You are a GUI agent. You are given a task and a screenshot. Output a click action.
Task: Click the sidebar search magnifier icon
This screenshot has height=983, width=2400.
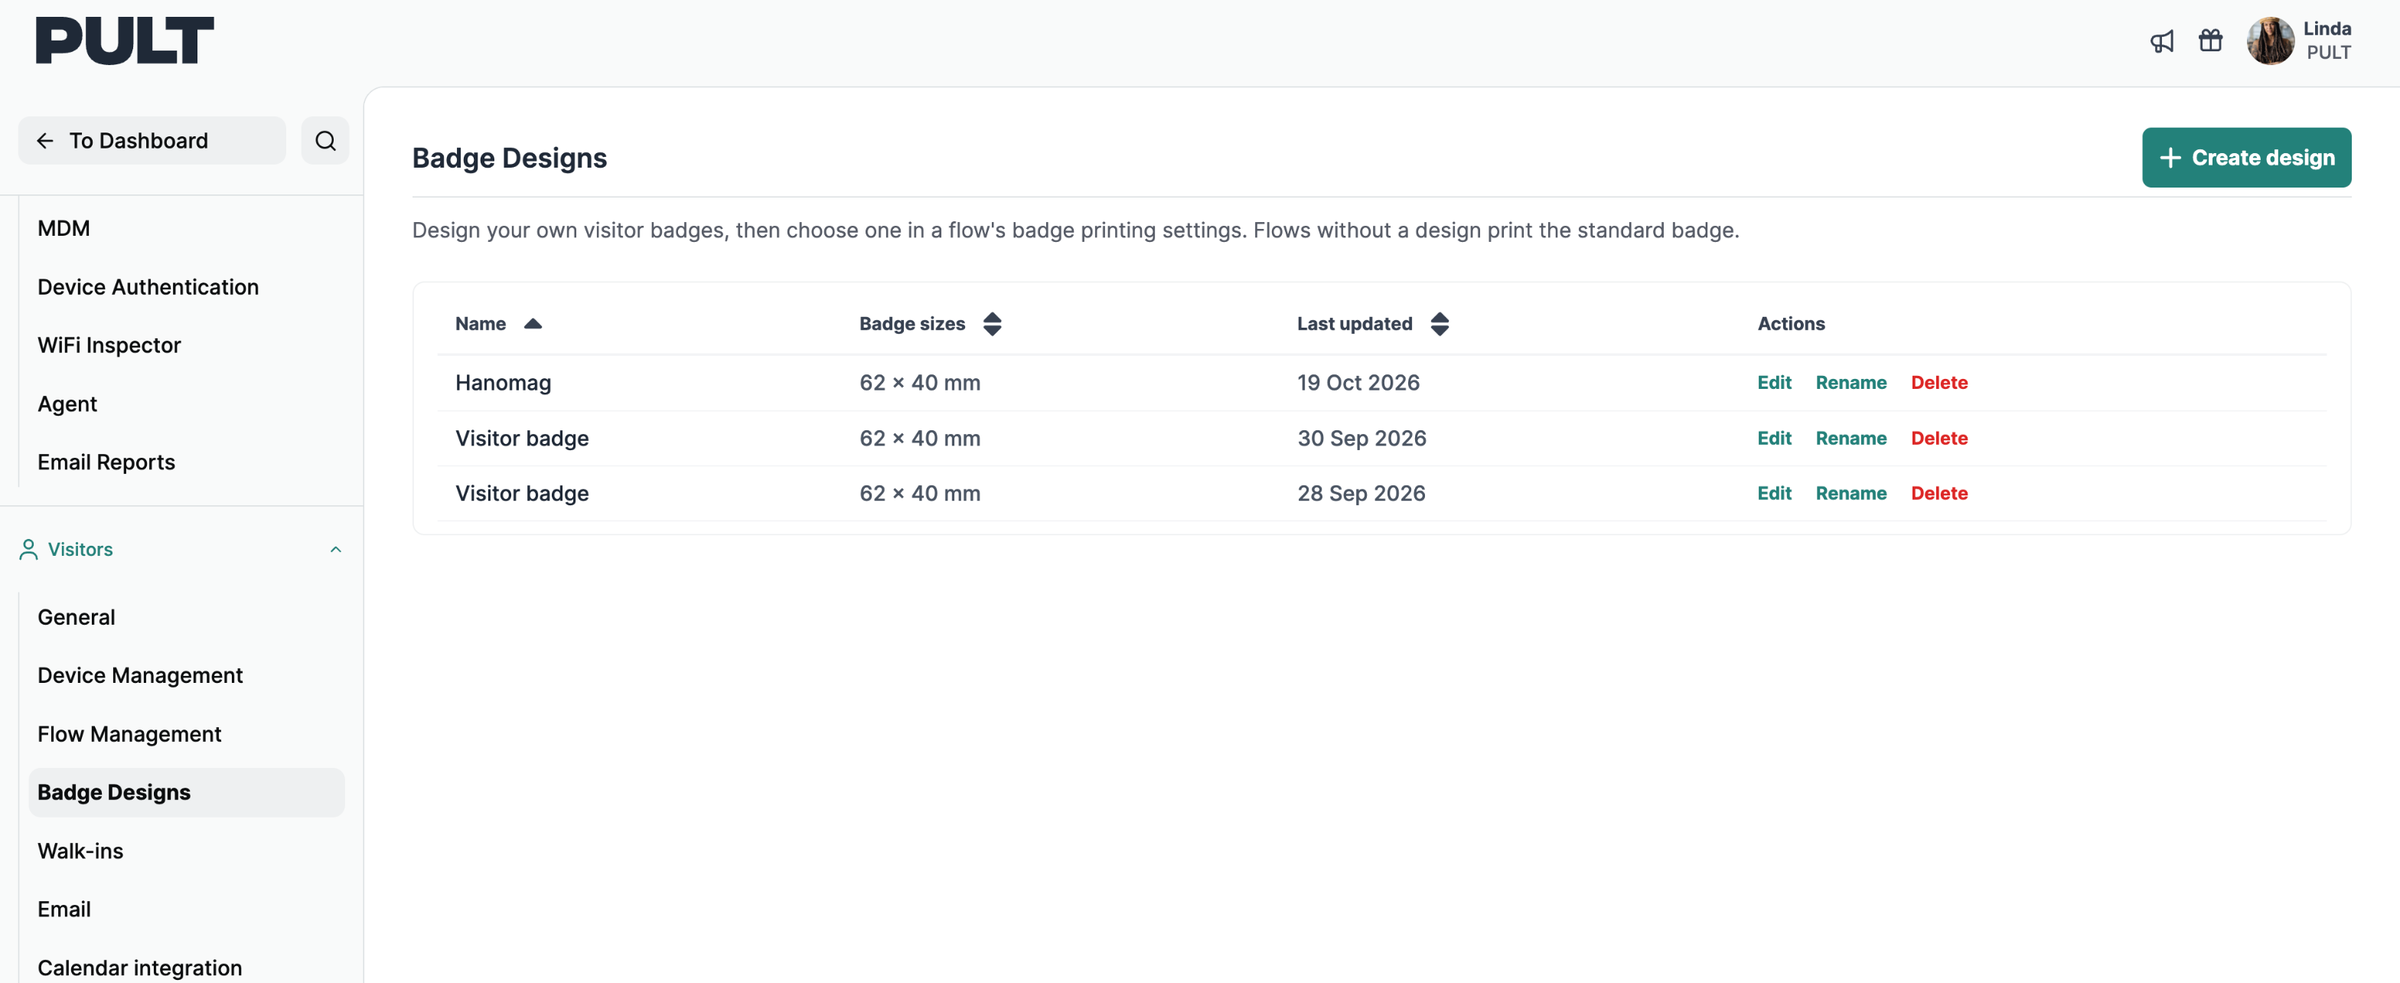coord(325,141)
